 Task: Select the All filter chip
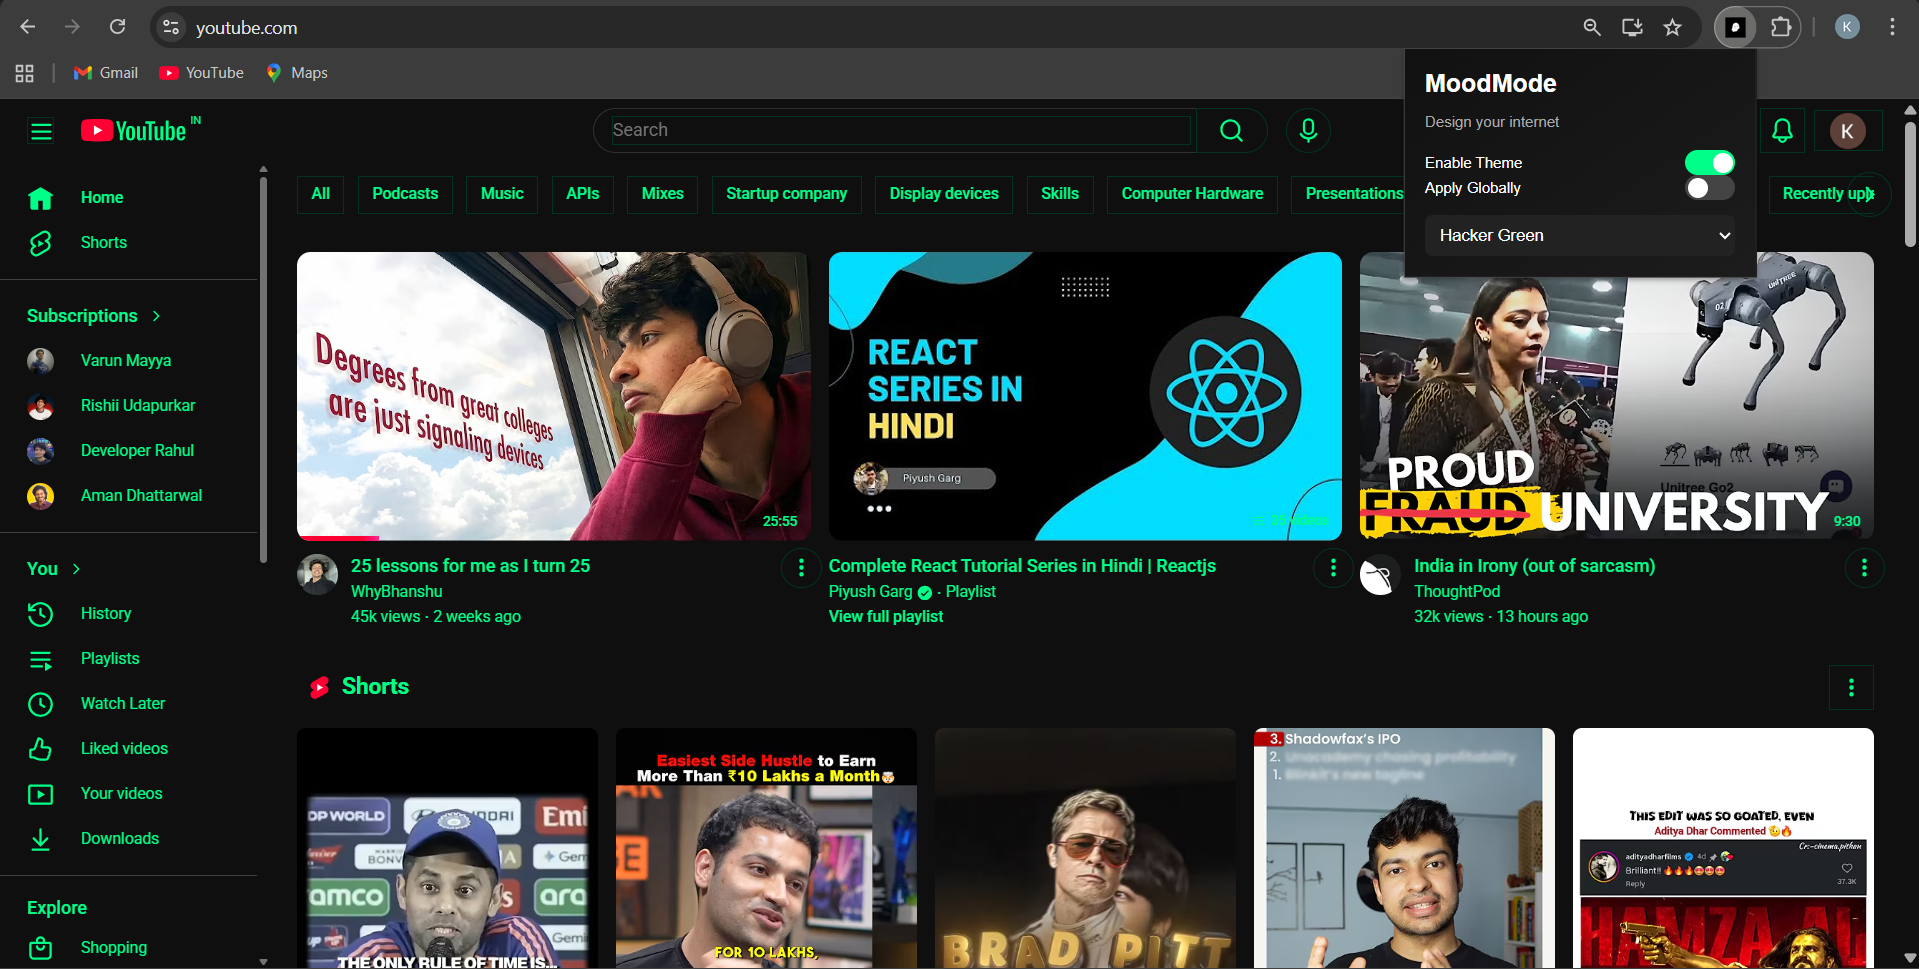point(320,194)
